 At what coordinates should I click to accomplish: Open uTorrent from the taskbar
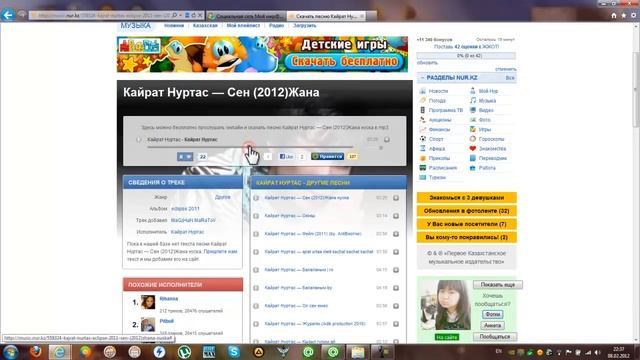click(x=184, y=352)
